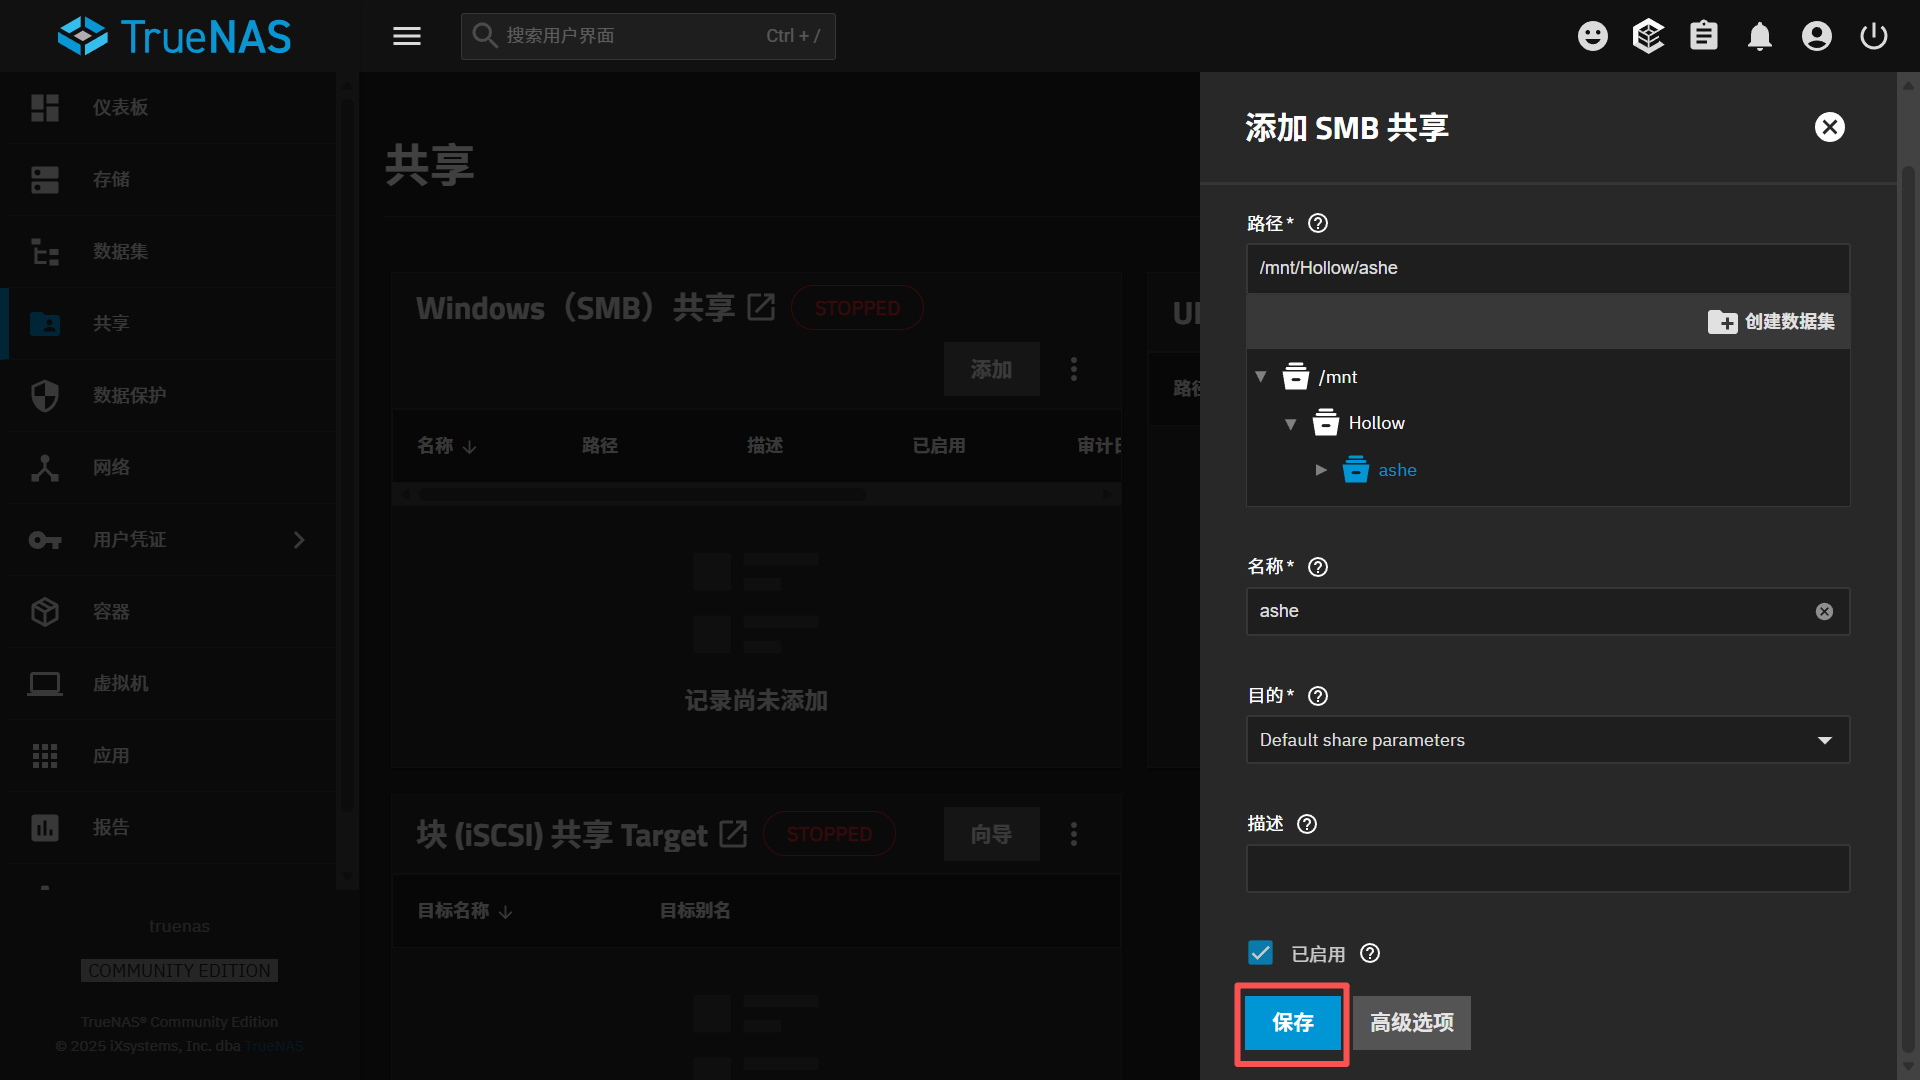Save the SMB share with 保存
Image resolution: width=1920 pixels, height=1080 pixels.
(x=1292, y=1022)
